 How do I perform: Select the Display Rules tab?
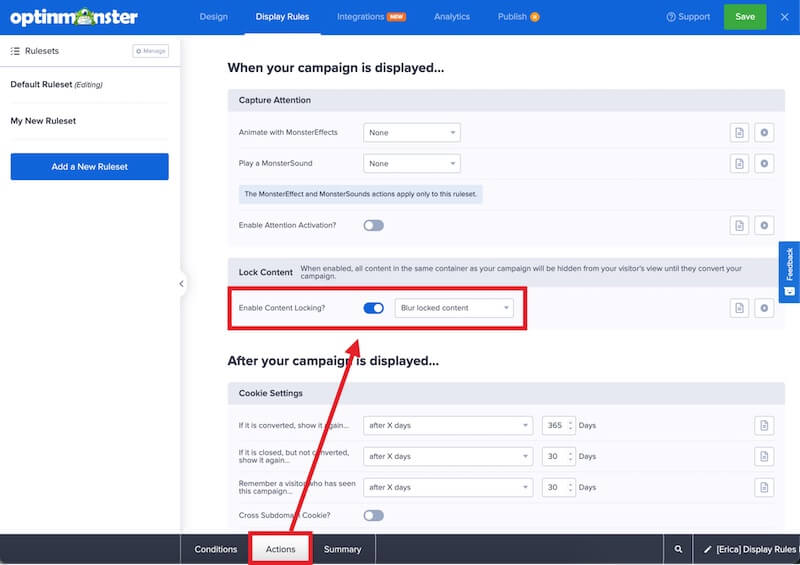pyautogui.click(x=282, y=17)
